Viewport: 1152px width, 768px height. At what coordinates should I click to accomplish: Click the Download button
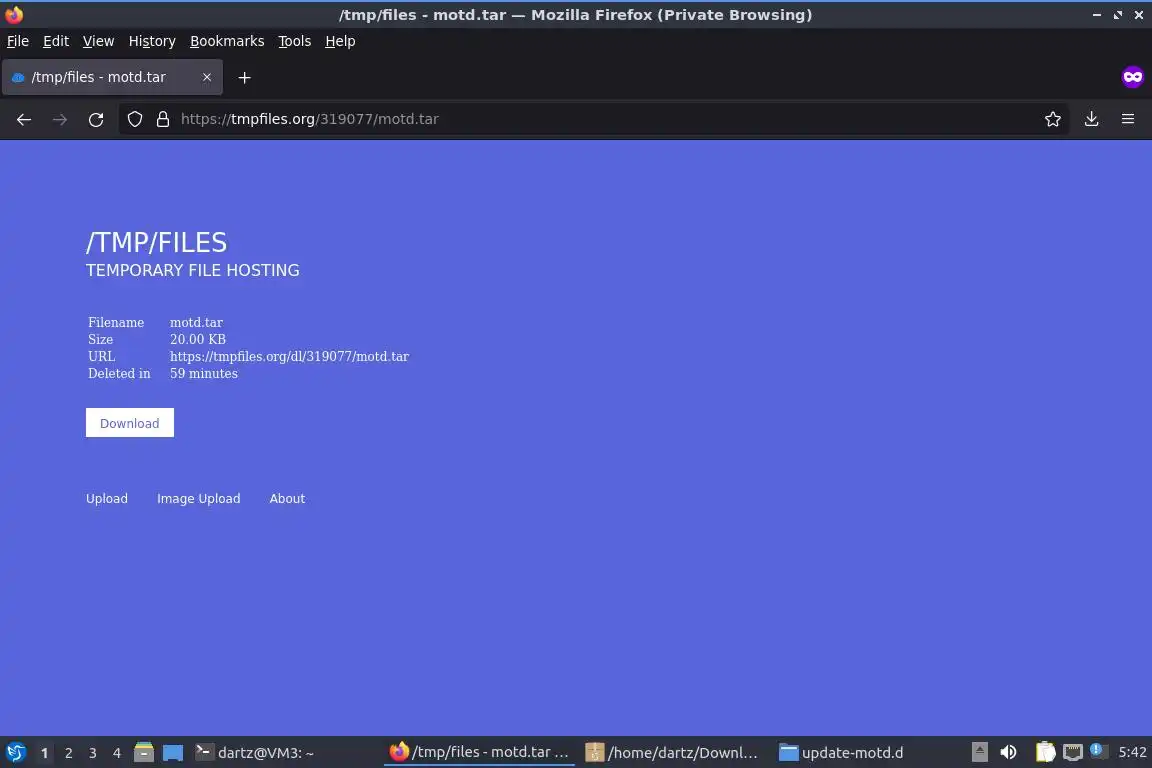coord(130,423)
